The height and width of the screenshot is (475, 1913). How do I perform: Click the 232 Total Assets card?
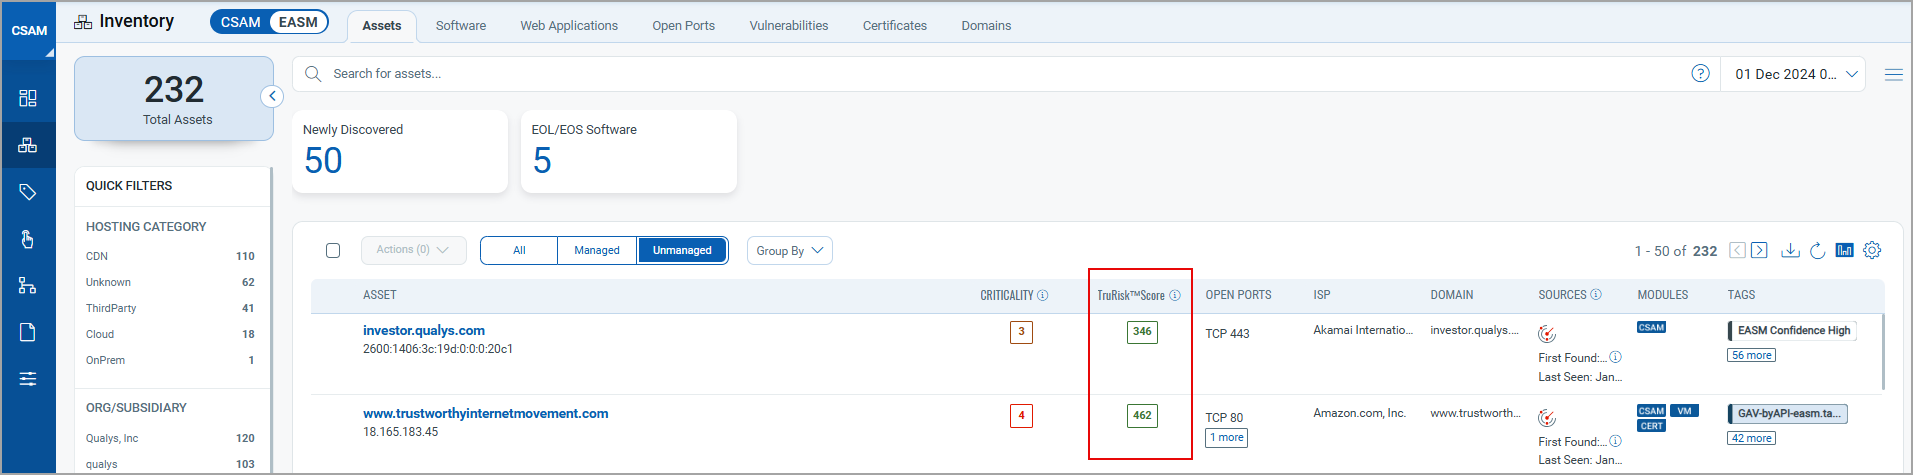(x=174, y=99)
